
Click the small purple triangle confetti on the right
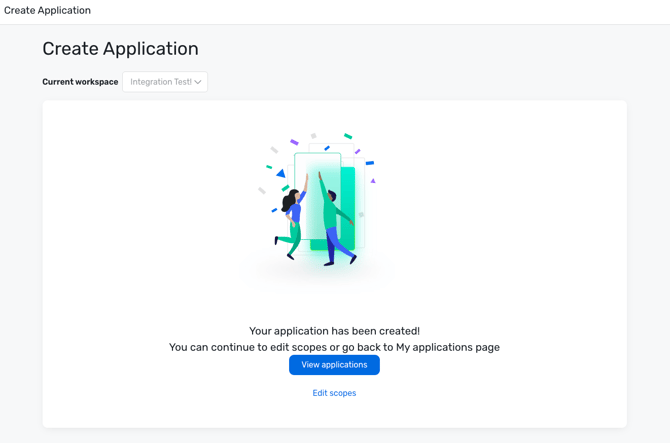click(x=373, y=181)
